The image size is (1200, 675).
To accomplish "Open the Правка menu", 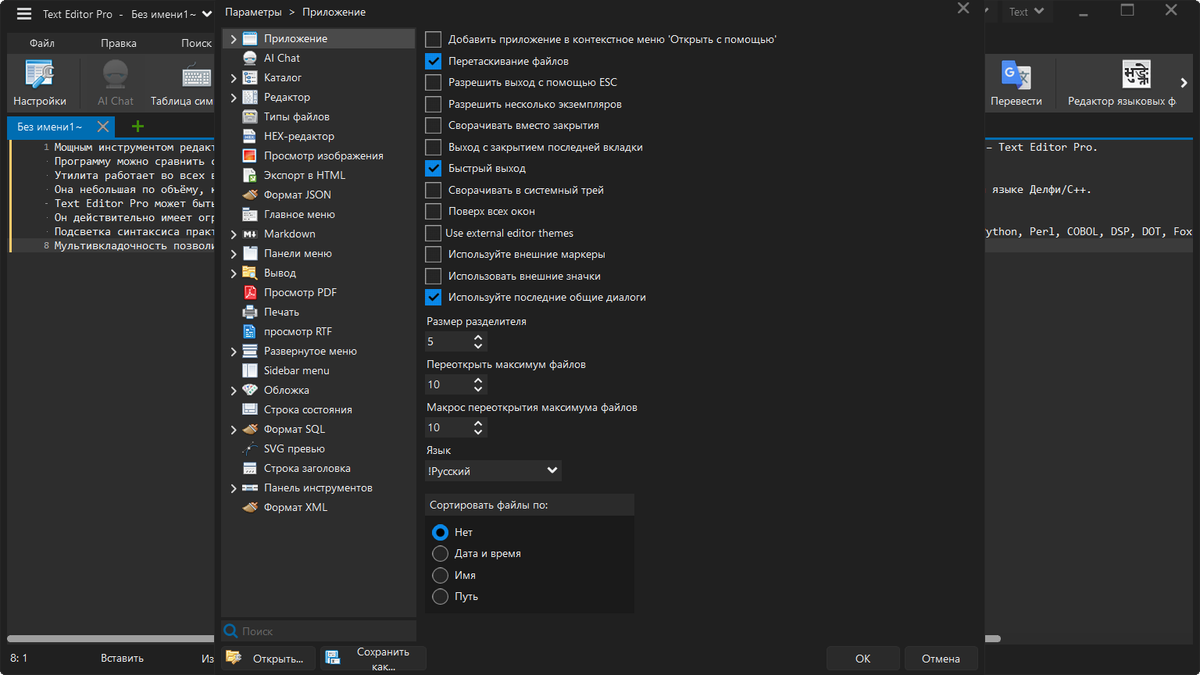I will point(118,43).
